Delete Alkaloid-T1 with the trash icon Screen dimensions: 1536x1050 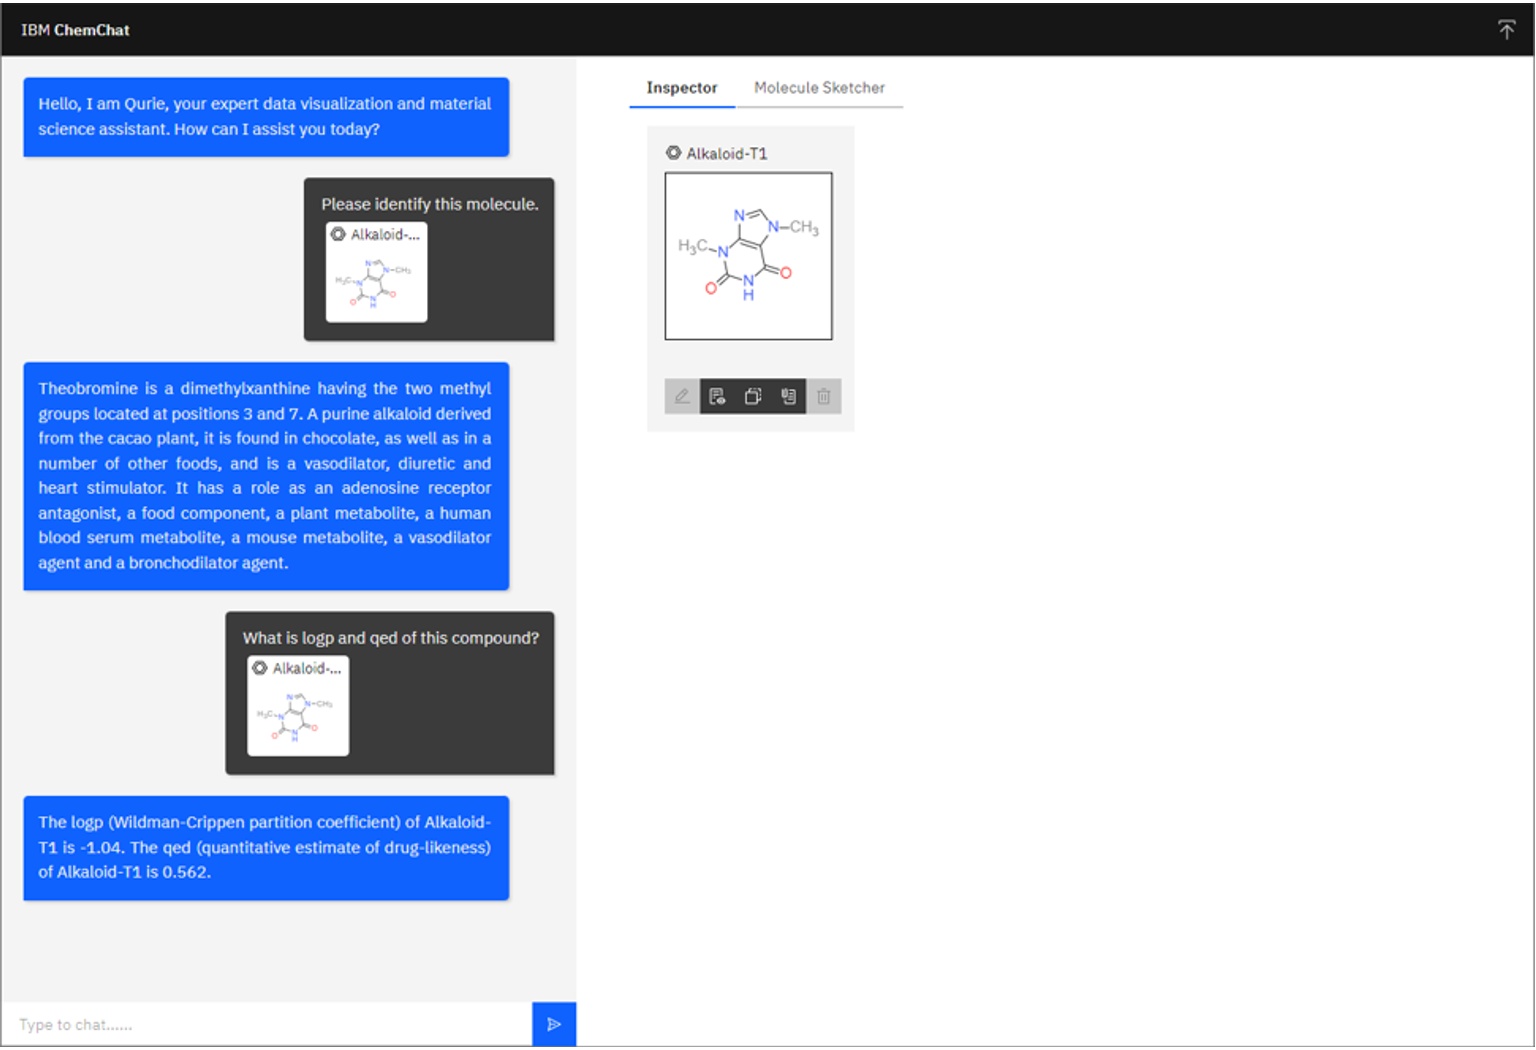click(x=824, y=396)
